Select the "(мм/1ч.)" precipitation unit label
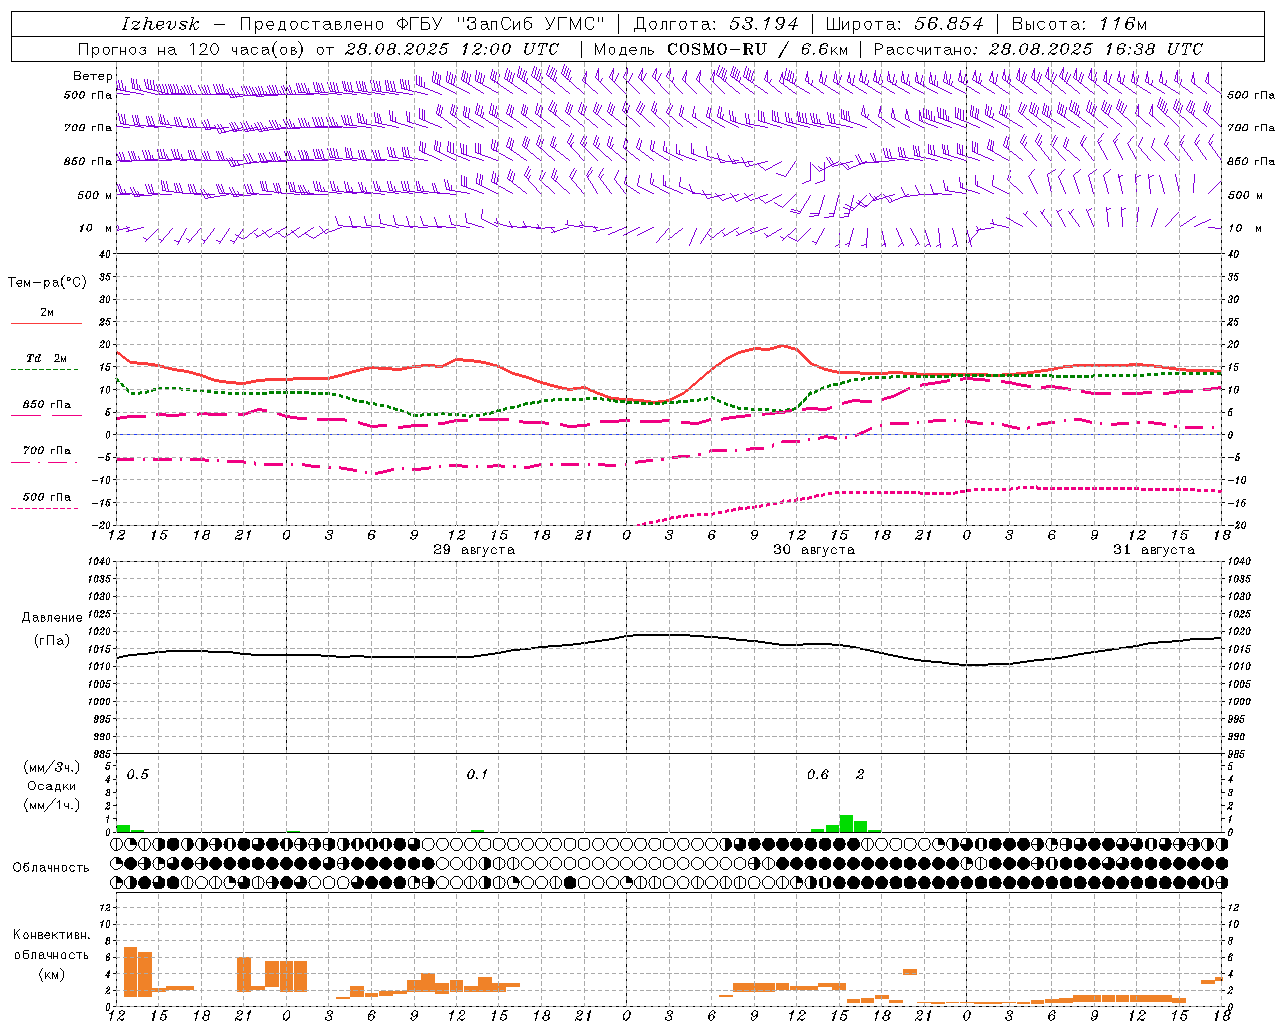This screenshot has height=1024, width=1280. 52,805
